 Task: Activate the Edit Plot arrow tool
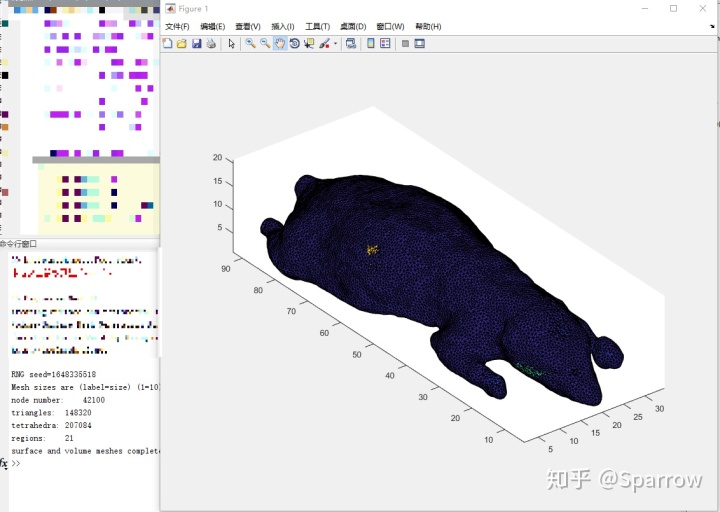click(231, 44)
